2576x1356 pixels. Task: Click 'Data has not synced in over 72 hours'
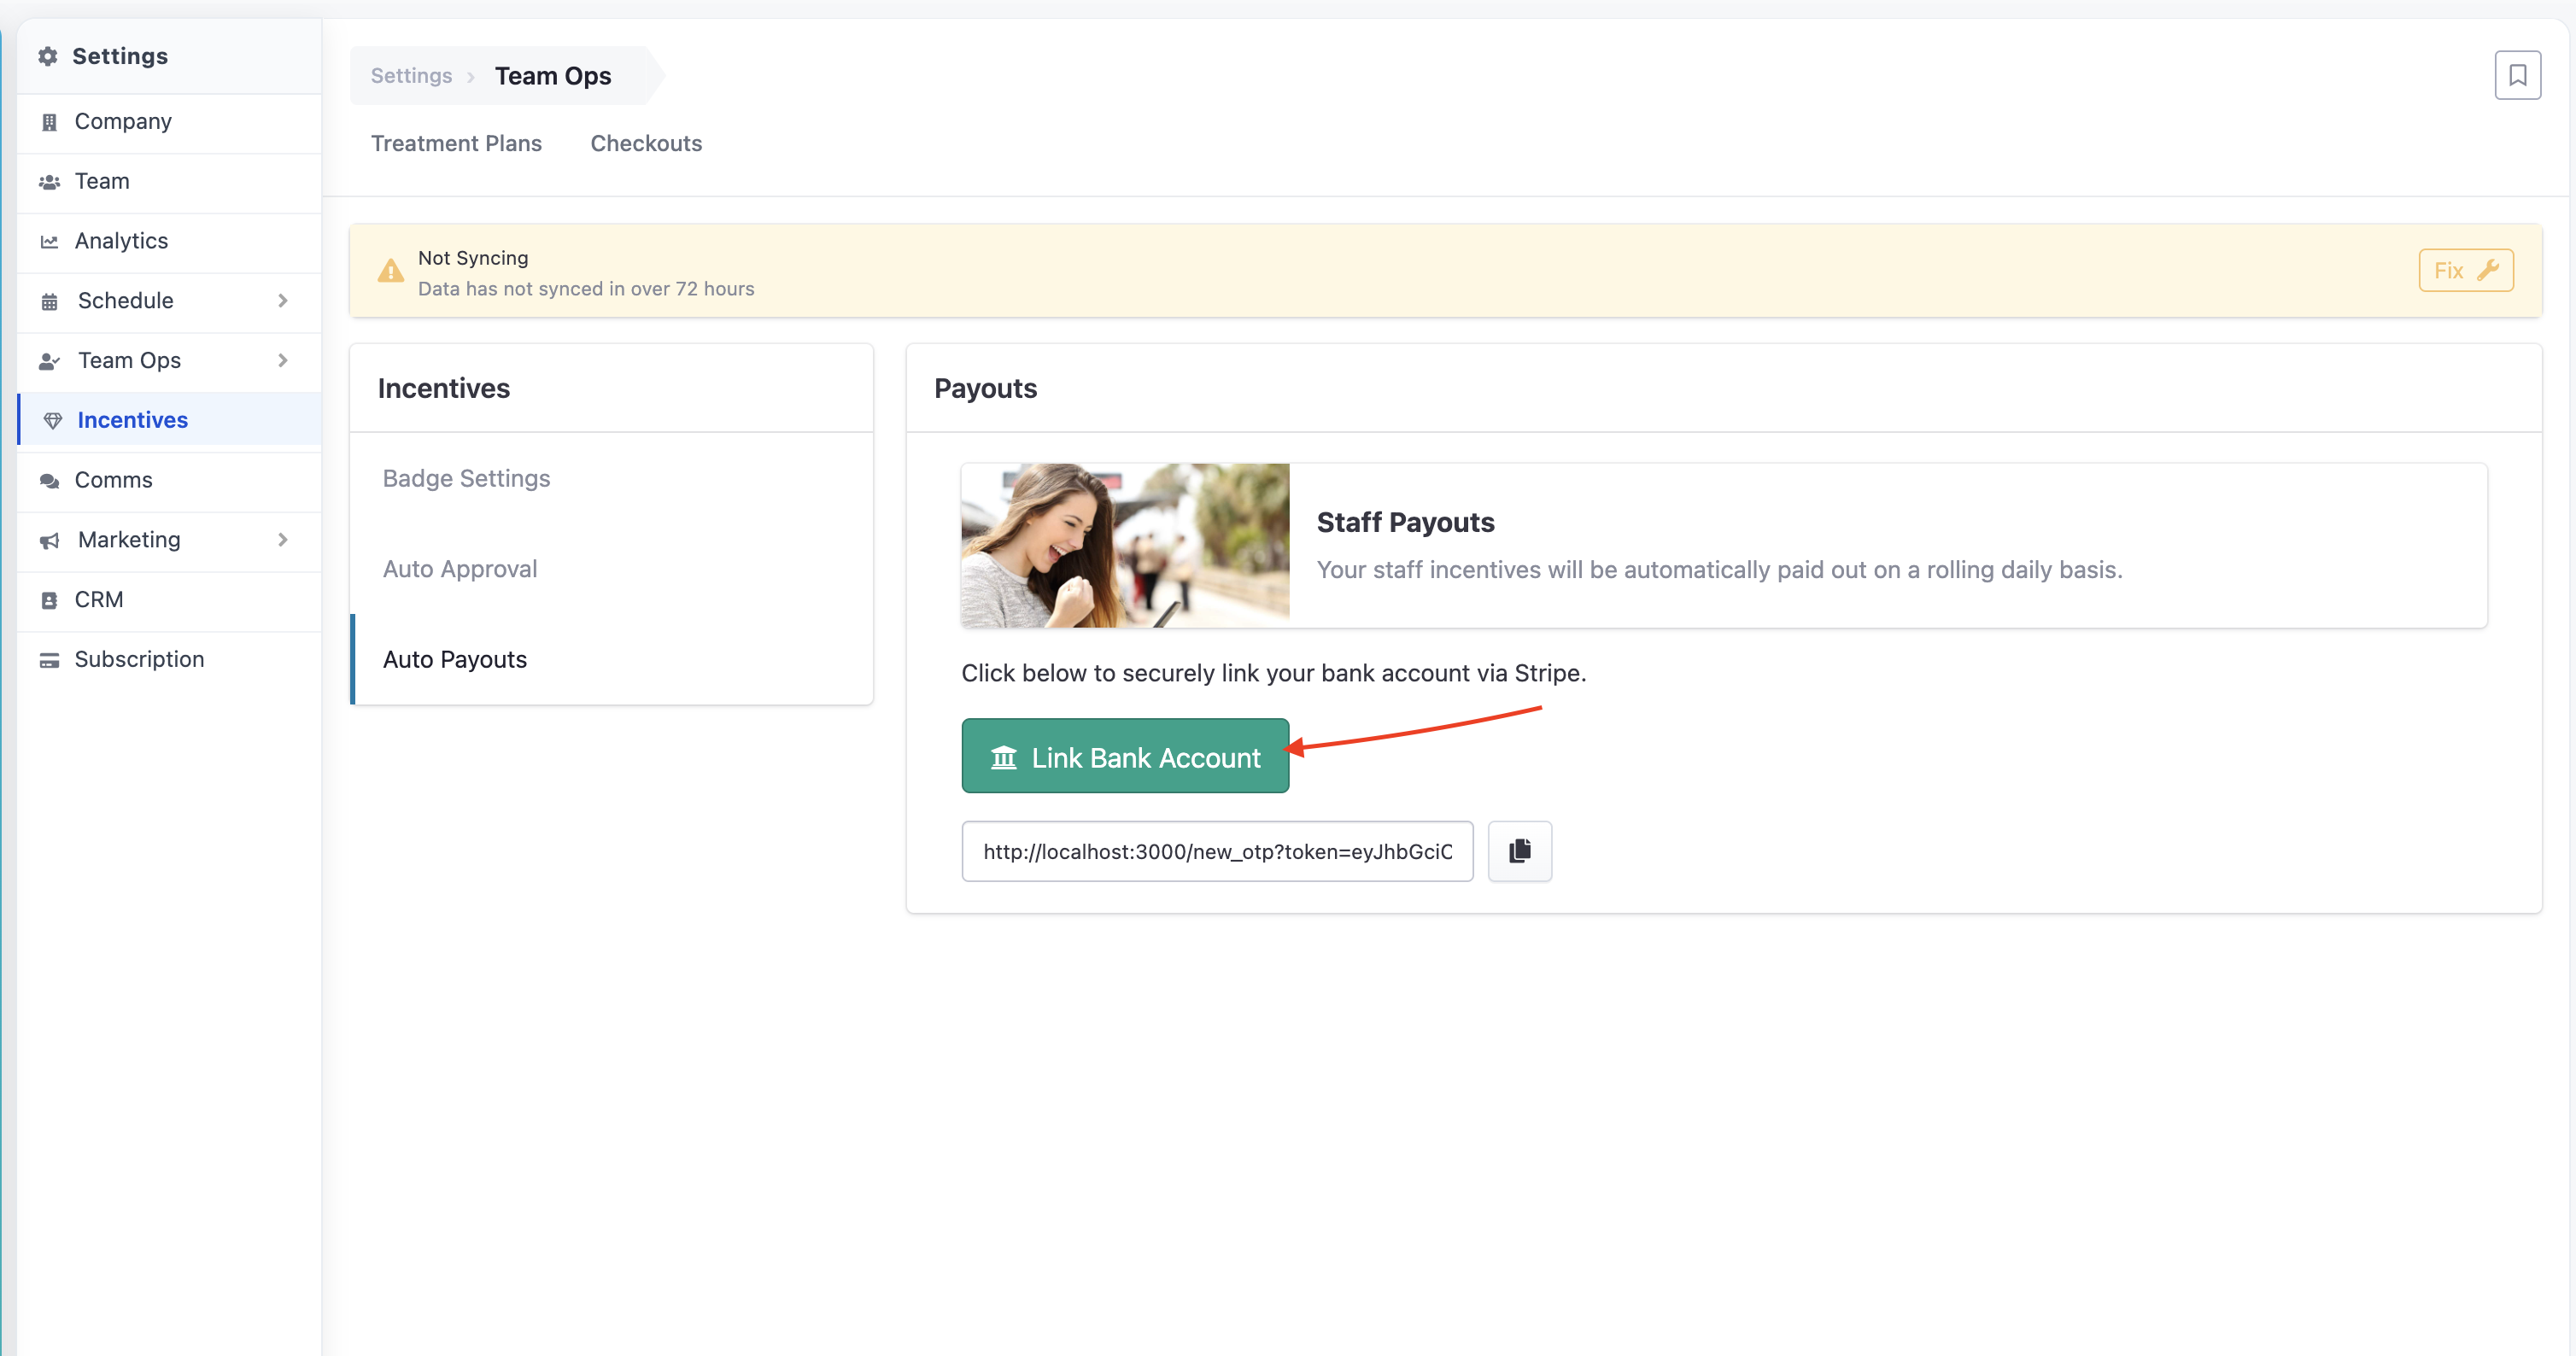pos(586,289)
